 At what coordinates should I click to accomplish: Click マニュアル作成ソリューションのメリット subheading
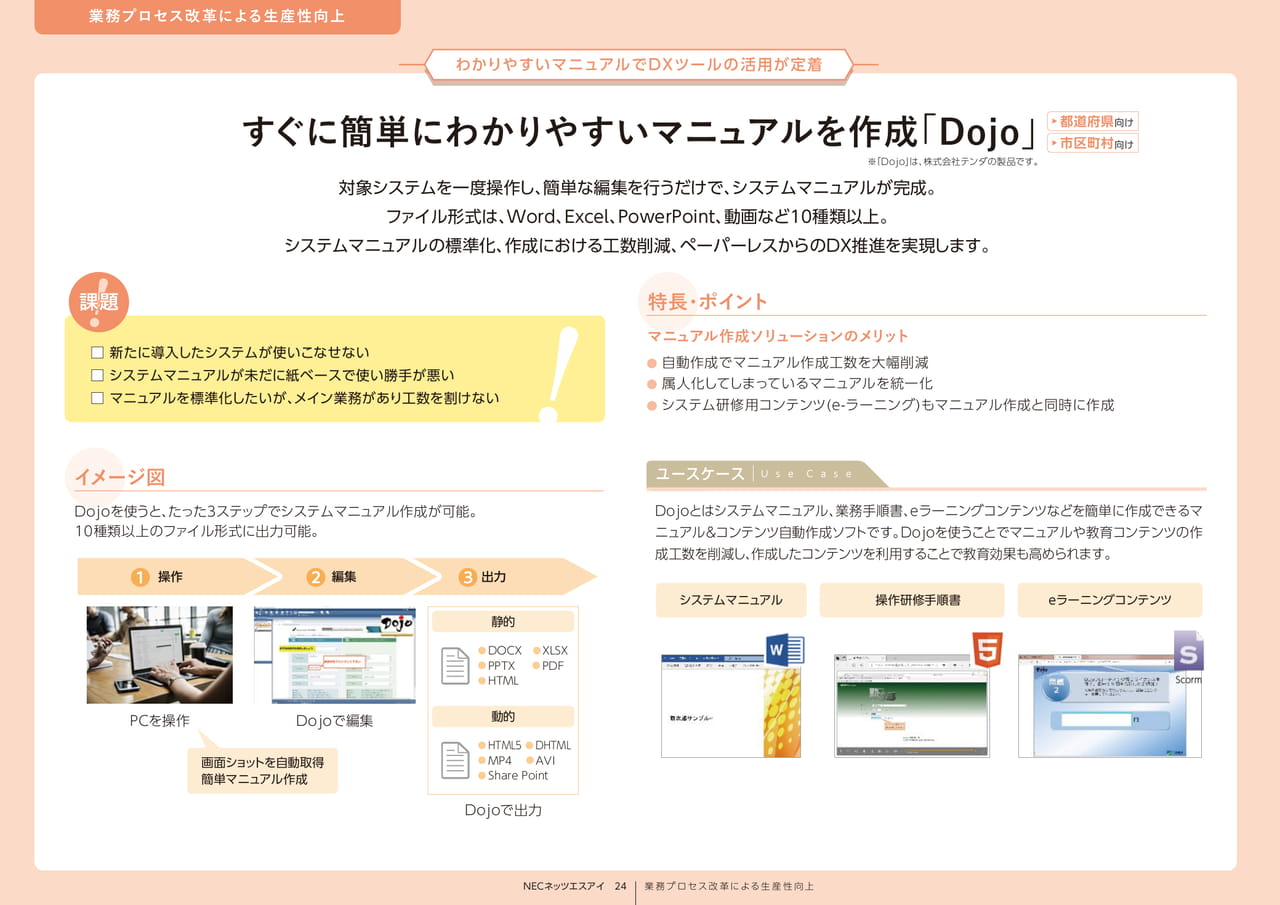pyautogui.click(x=778, y=336)
